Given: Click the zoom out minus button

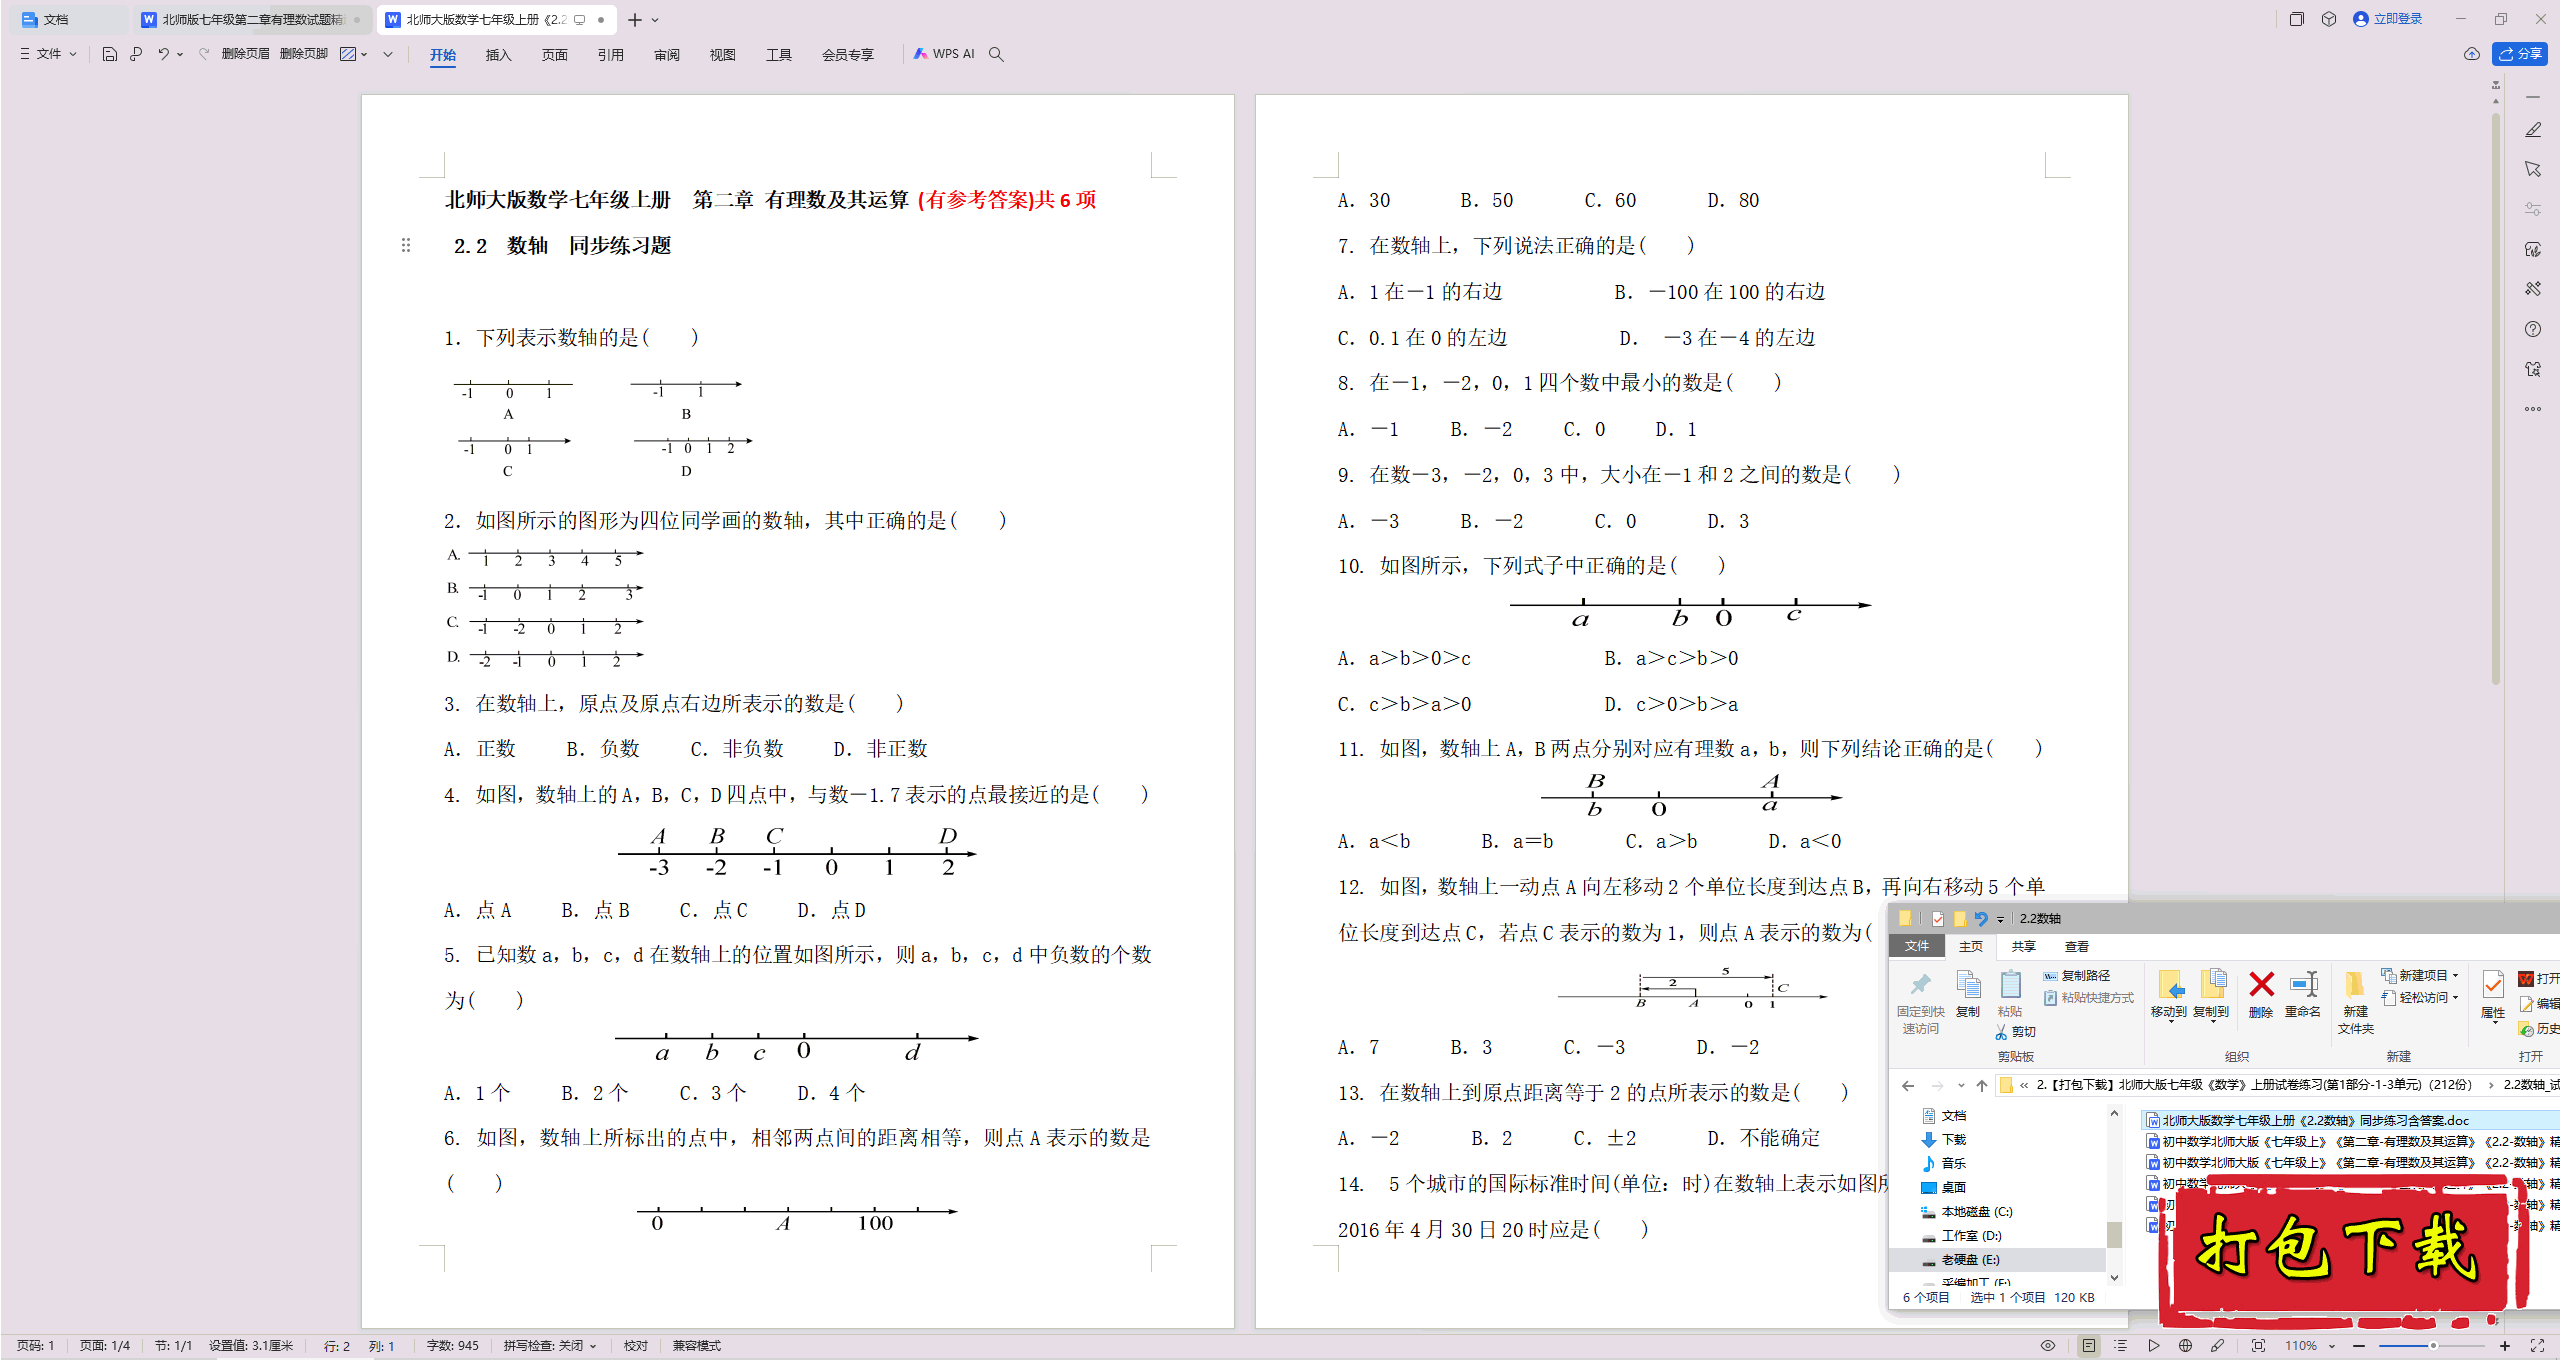Looking at the screenshot, I should pos(2359,1346).
